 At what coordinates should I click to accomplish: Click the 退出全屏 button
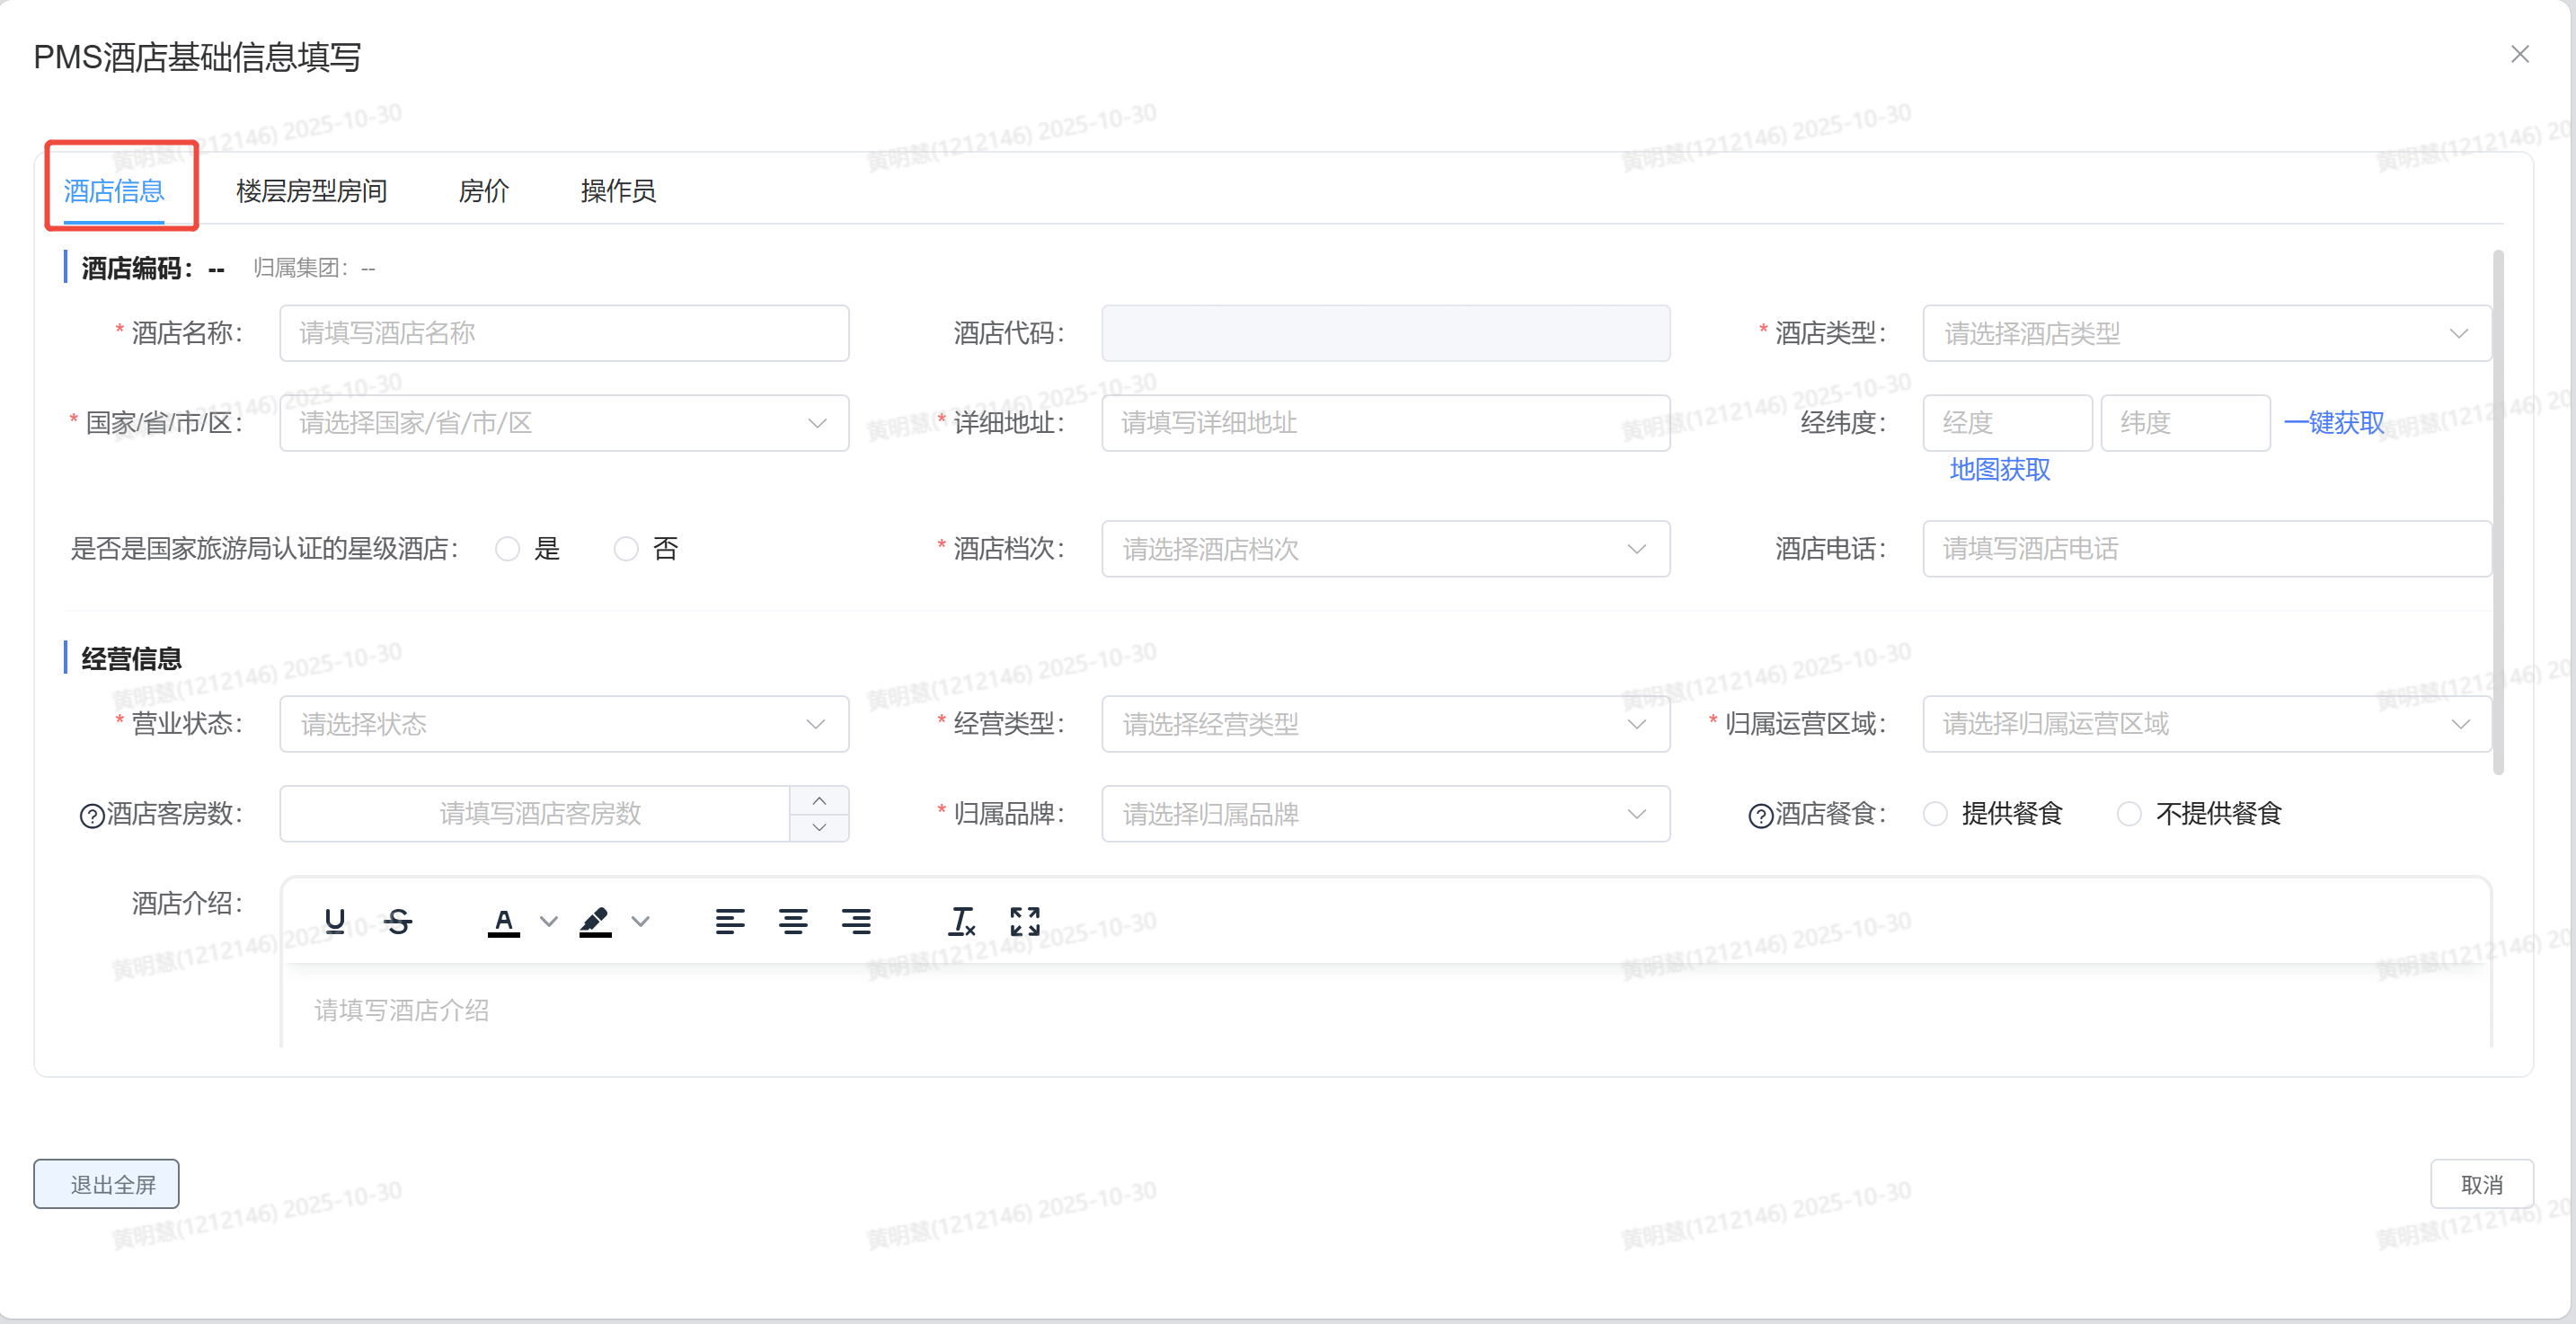click(x=106, y=1184)
